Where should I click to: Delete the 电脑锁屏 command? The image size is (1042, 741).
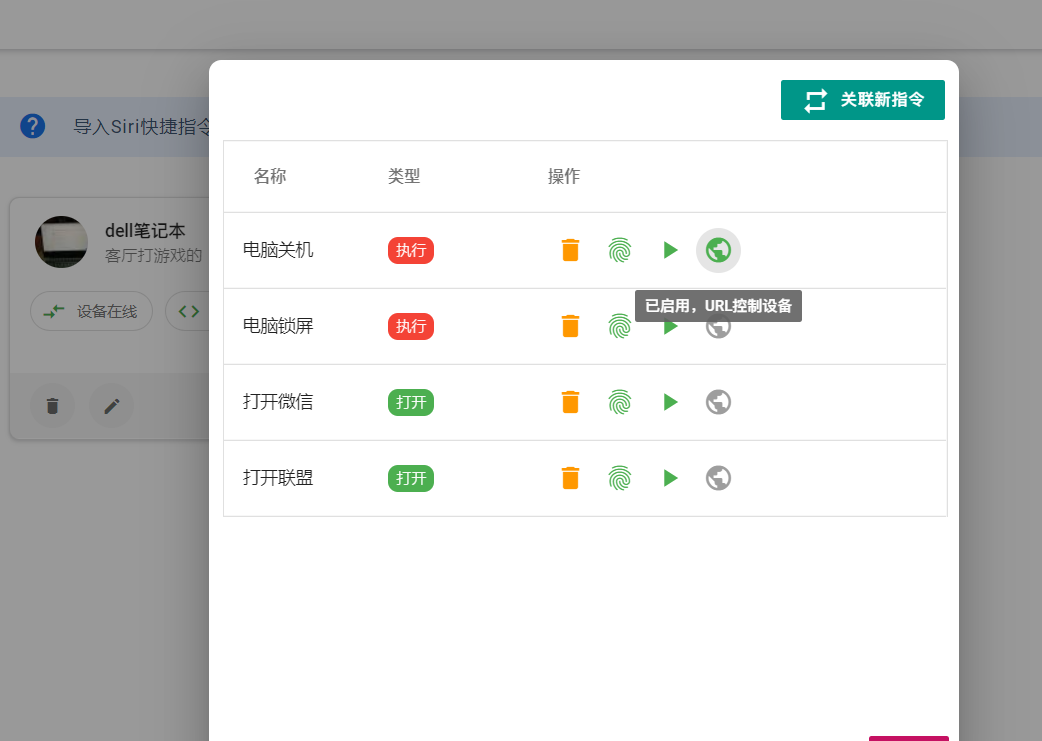570,326
